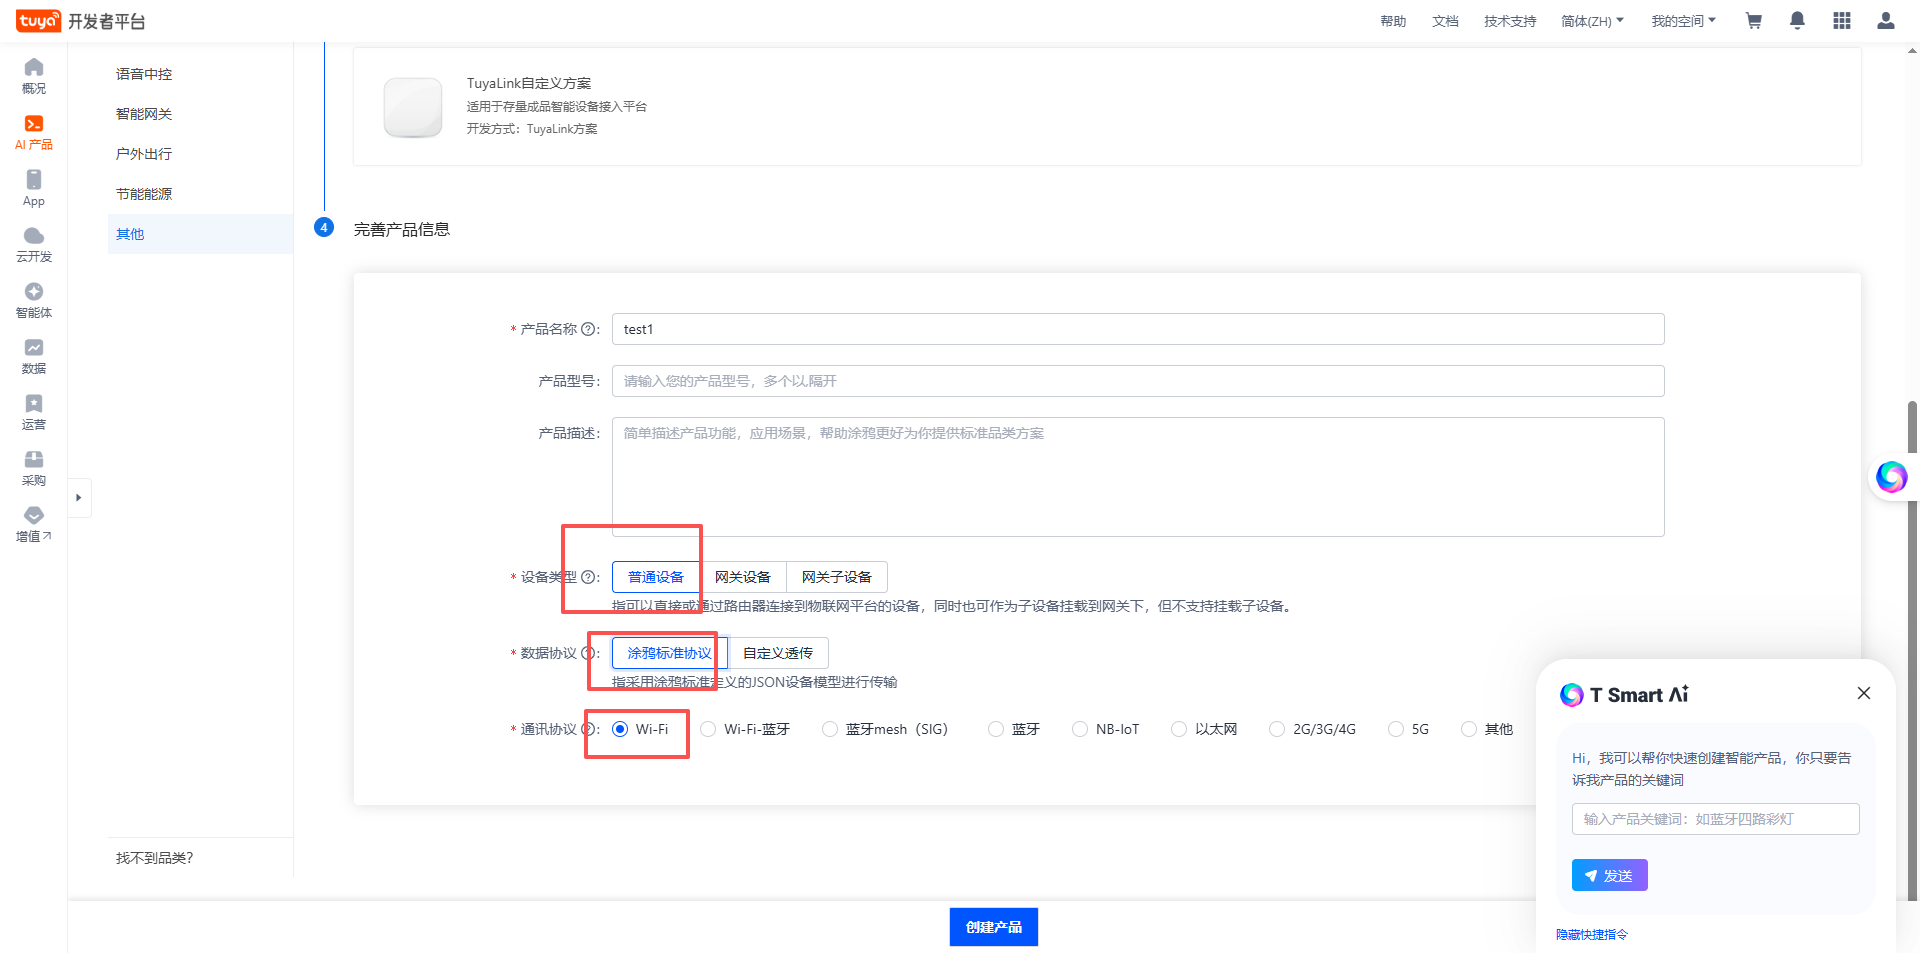Viewport: 1920px width, 953px height.
Task: Click the 产品描述 text area
Action: 1138,477
